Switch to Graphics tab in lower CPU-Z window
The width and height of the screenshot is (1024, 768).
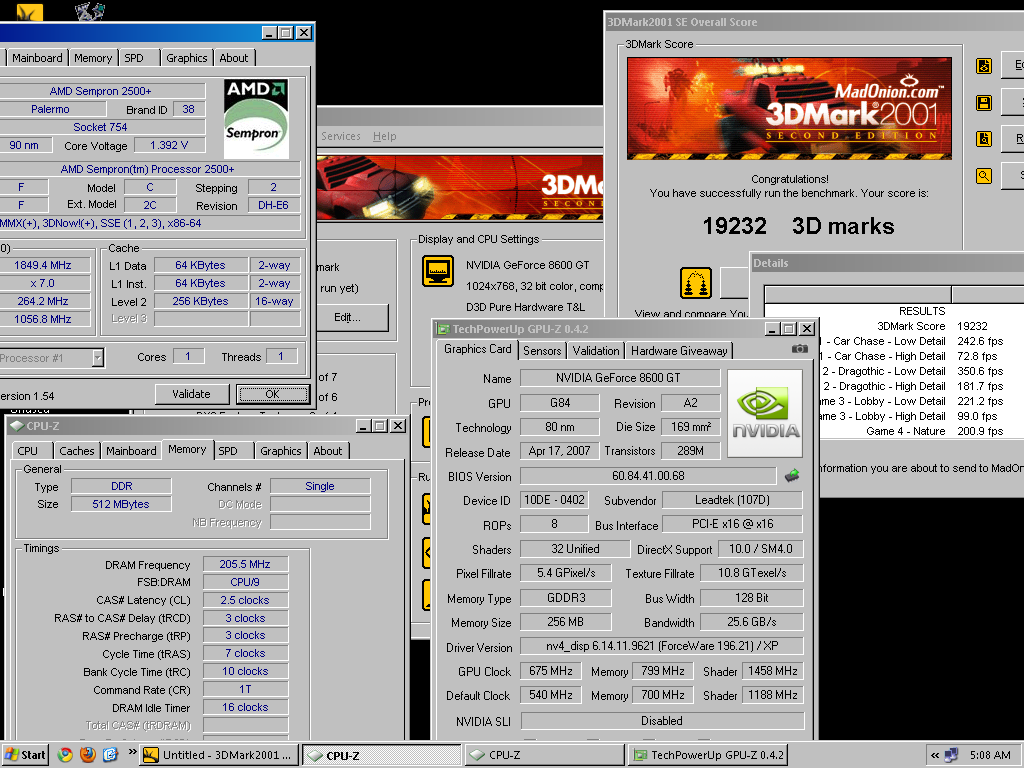pos(280,451)
